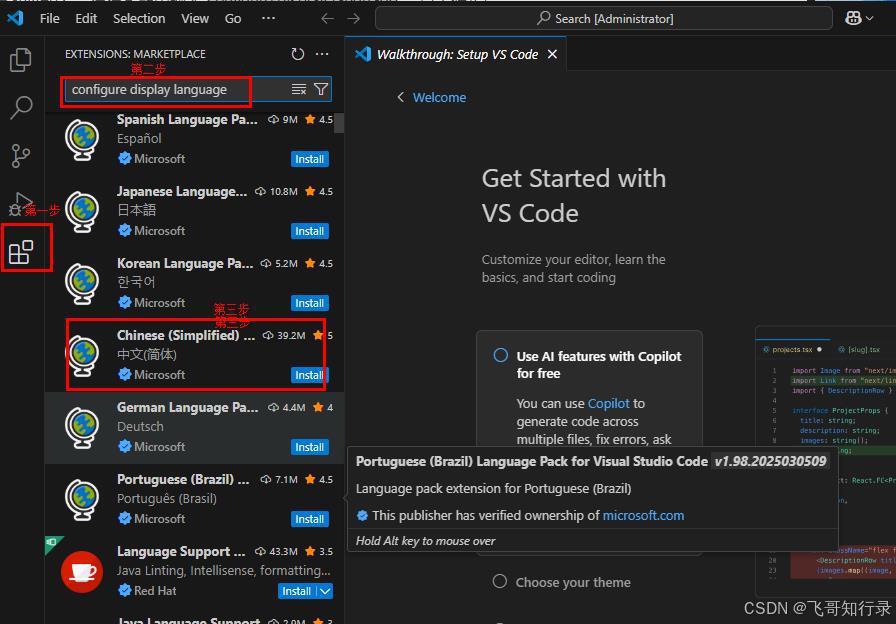Open the Search view in activity bar

point(21,107)
